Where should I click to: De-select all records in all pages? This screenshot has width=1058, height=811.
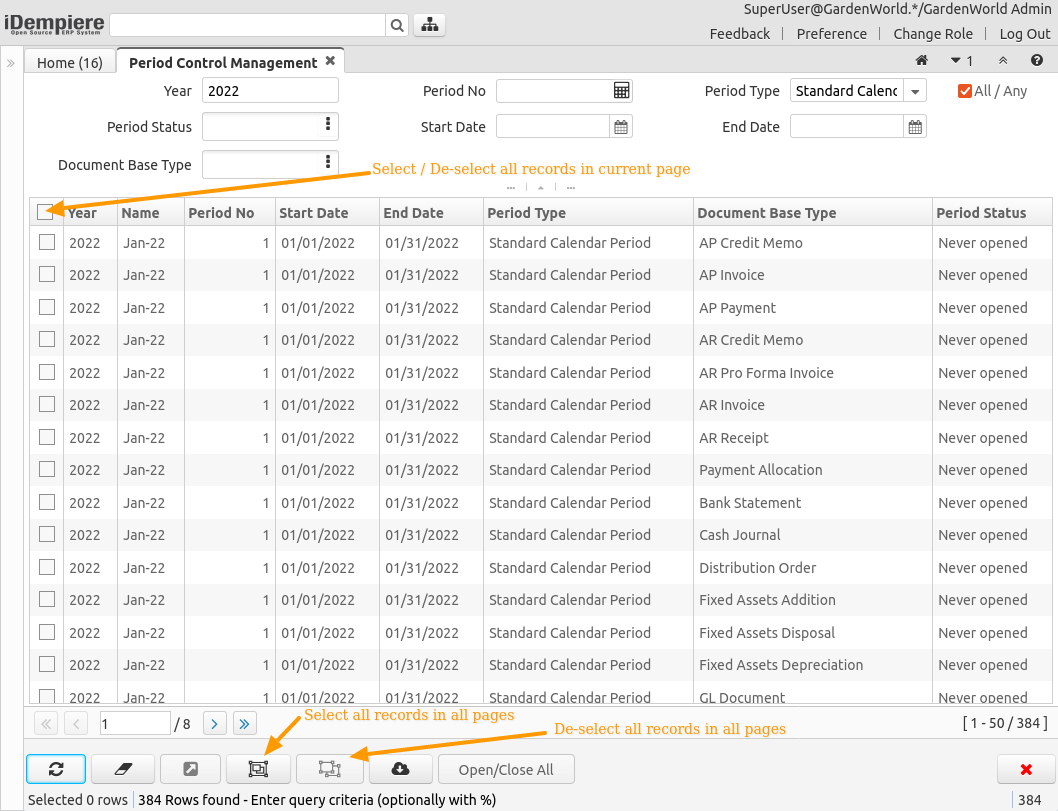tap(330, 769)
